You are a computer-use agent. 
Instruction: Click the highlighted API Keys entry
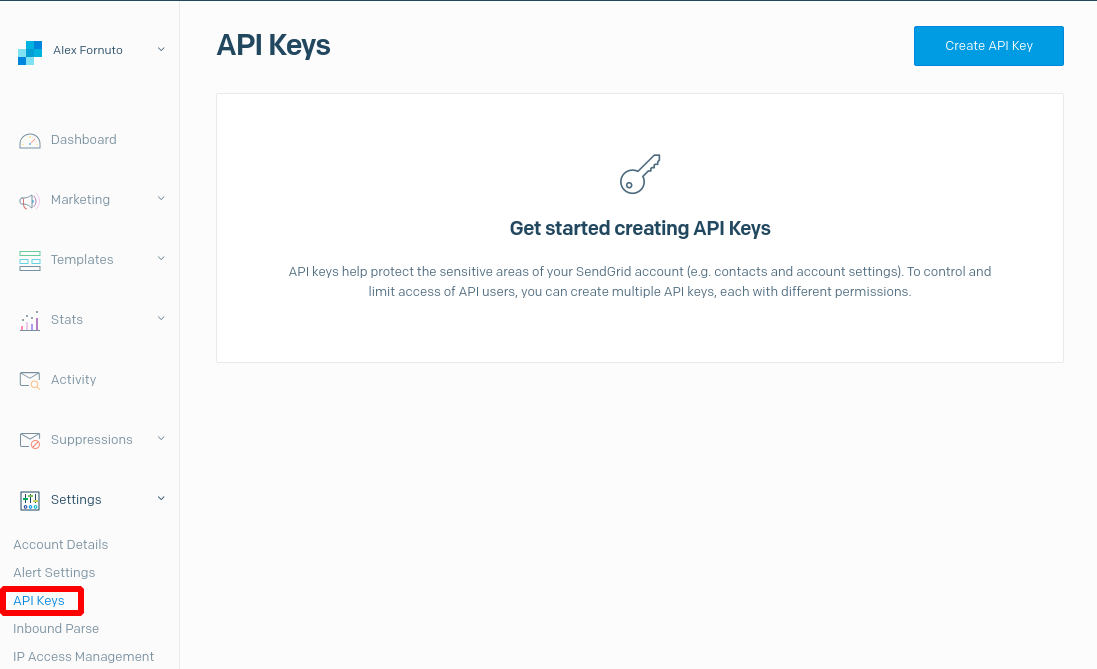tap(39, 600)
